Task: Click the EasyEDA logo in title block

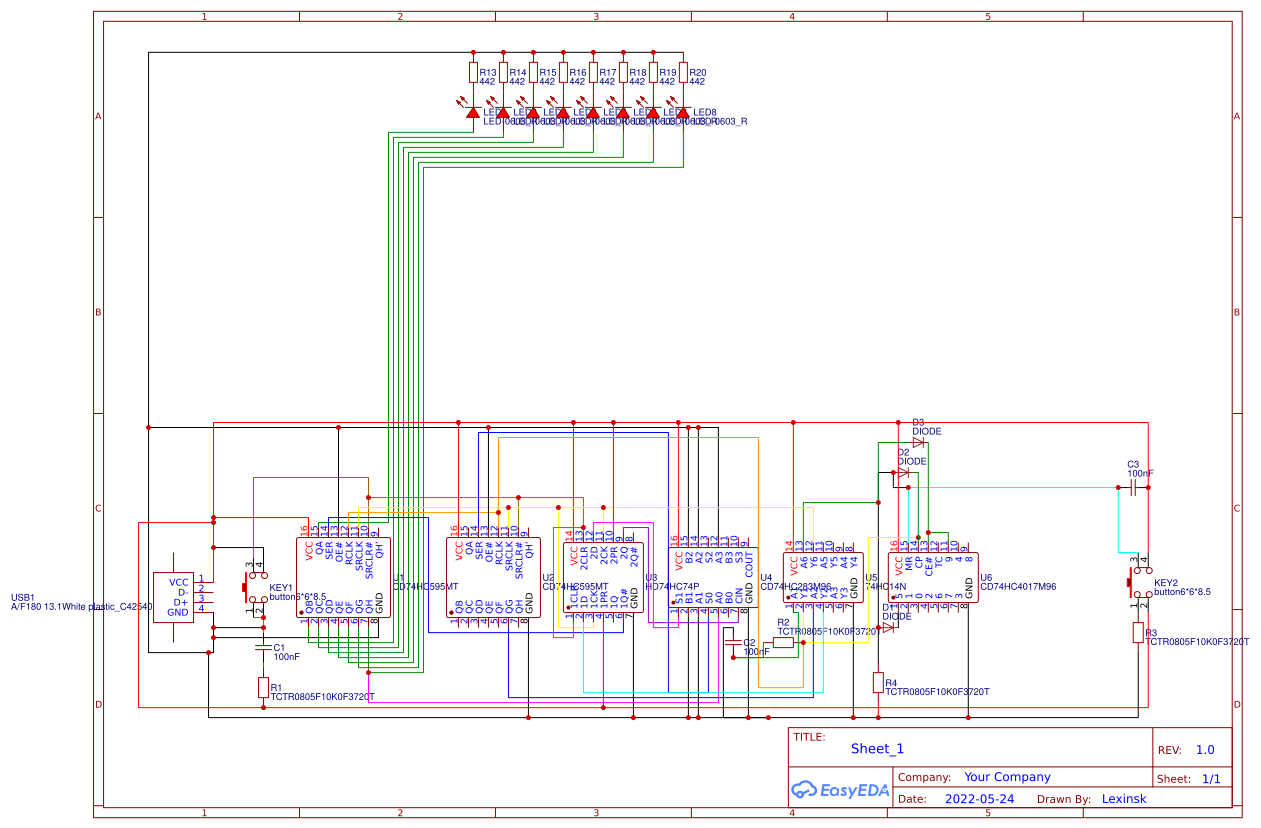Action: 840,789
